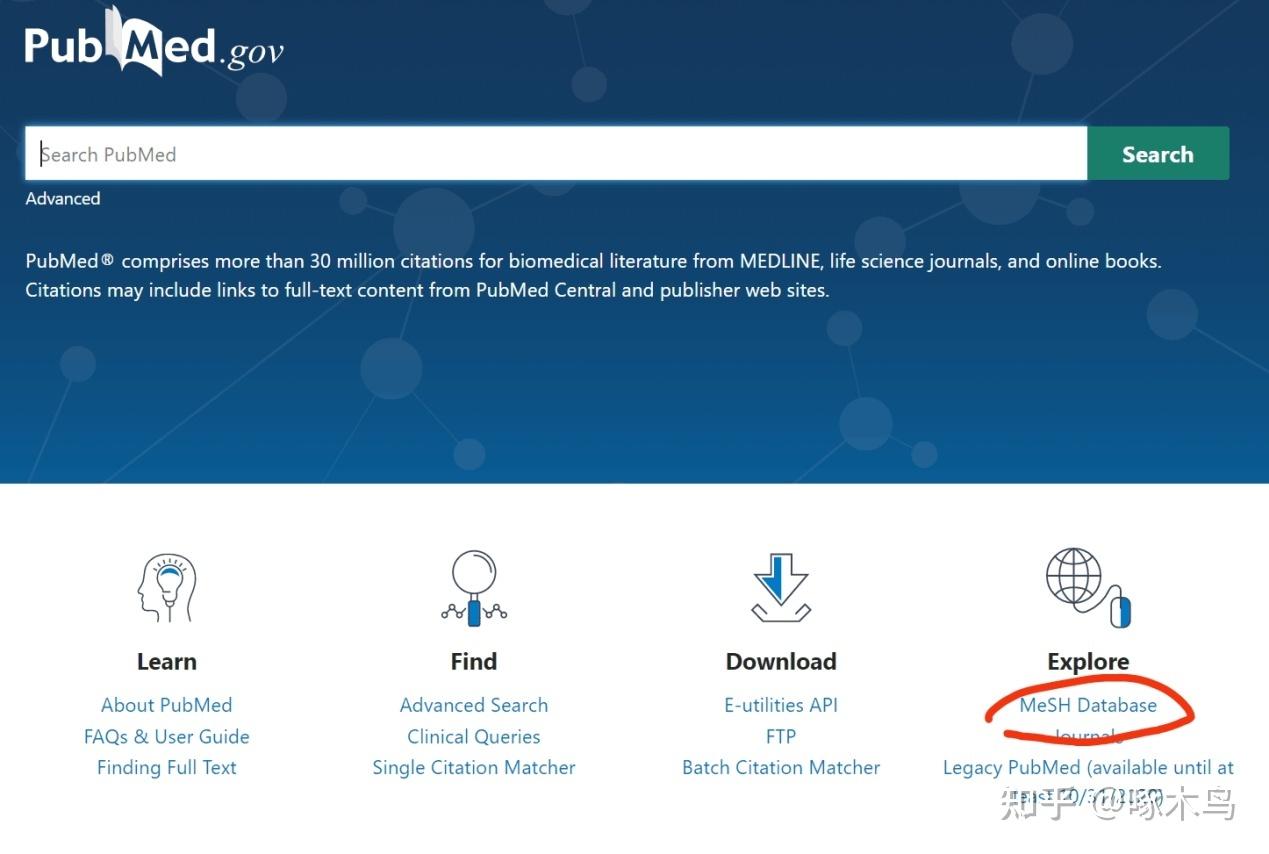Viewport: 1269px width, 854px height.
Task: Click the green Search button
Action: coord(1158,154)
